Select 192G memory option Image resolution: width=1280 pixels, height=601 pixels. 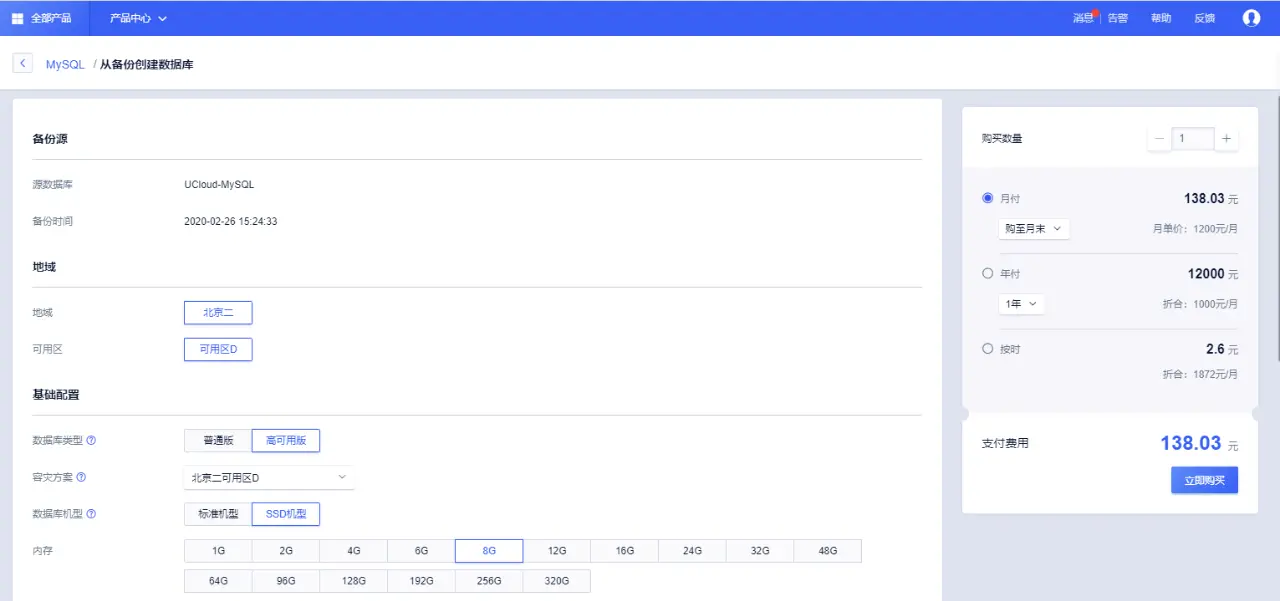coord(421,581)
